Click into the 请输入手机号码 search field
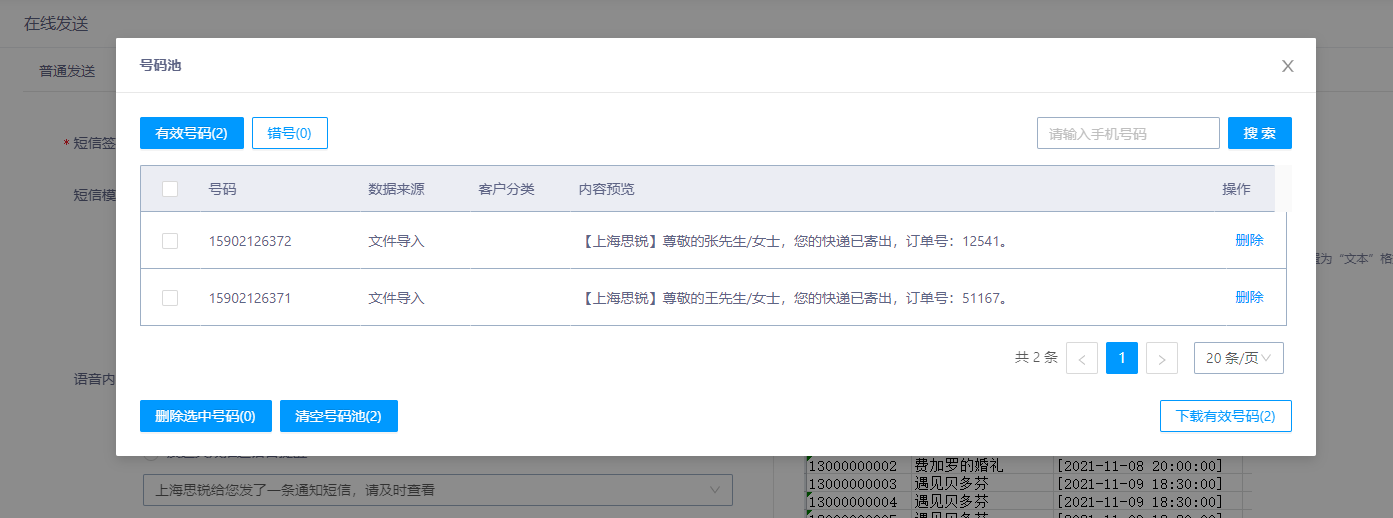1393x518 pixels. click(1127, 133)
